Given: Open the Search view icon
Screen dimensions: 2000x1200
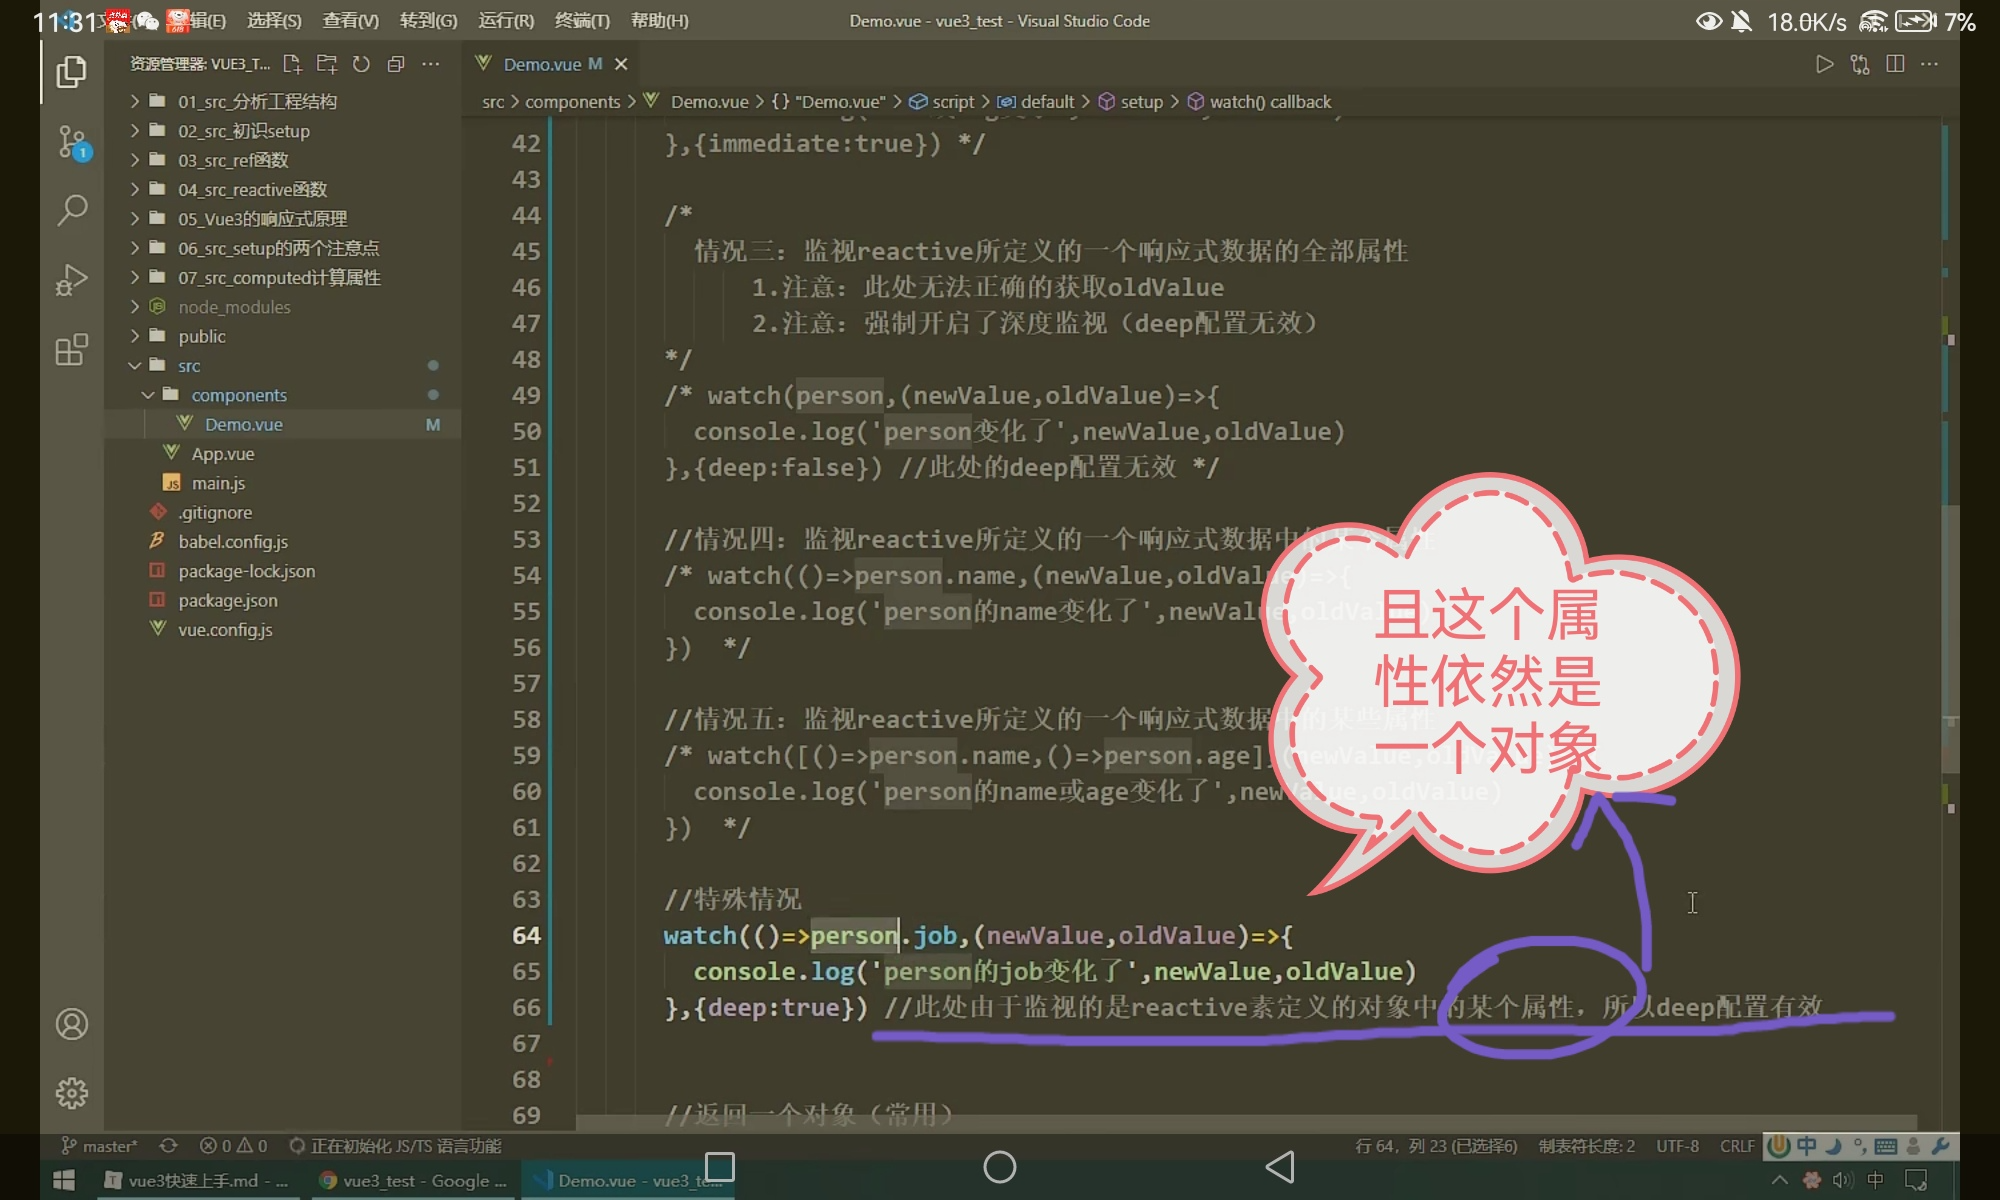Looking at the screenshot, I should 71,210.
